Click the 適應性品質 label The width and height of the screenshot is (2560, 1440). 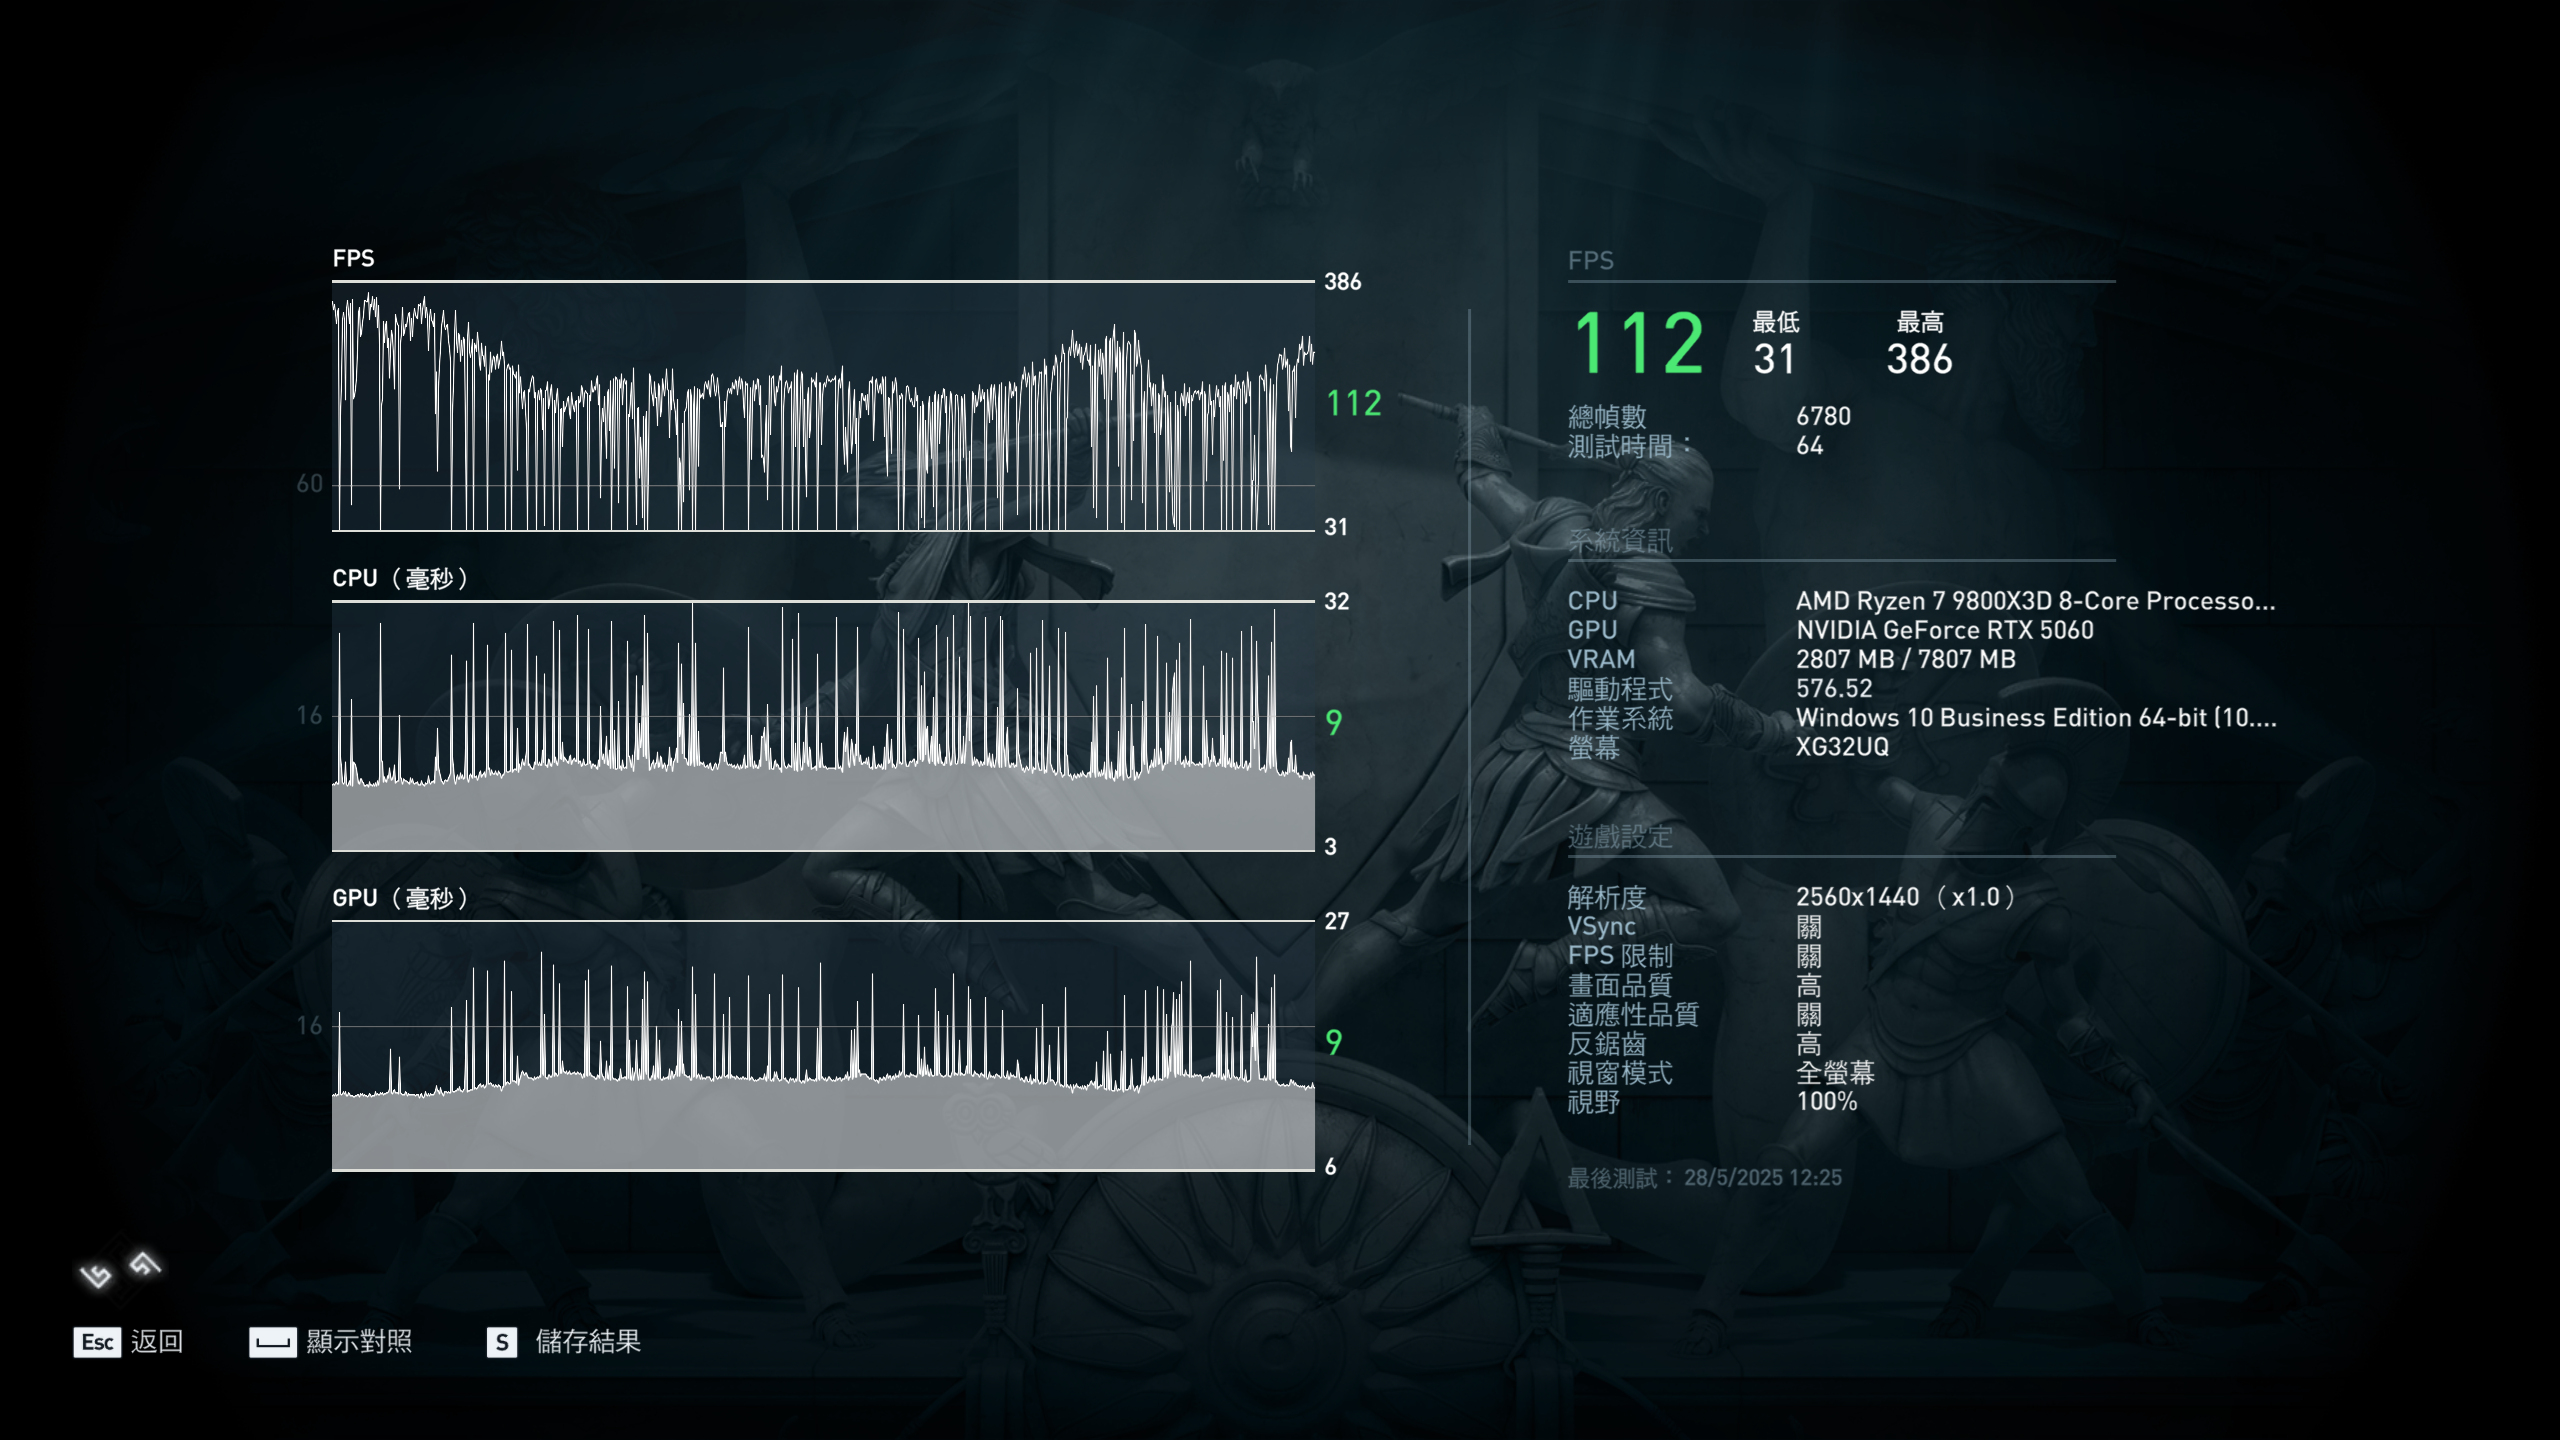click(1633, 1015)
